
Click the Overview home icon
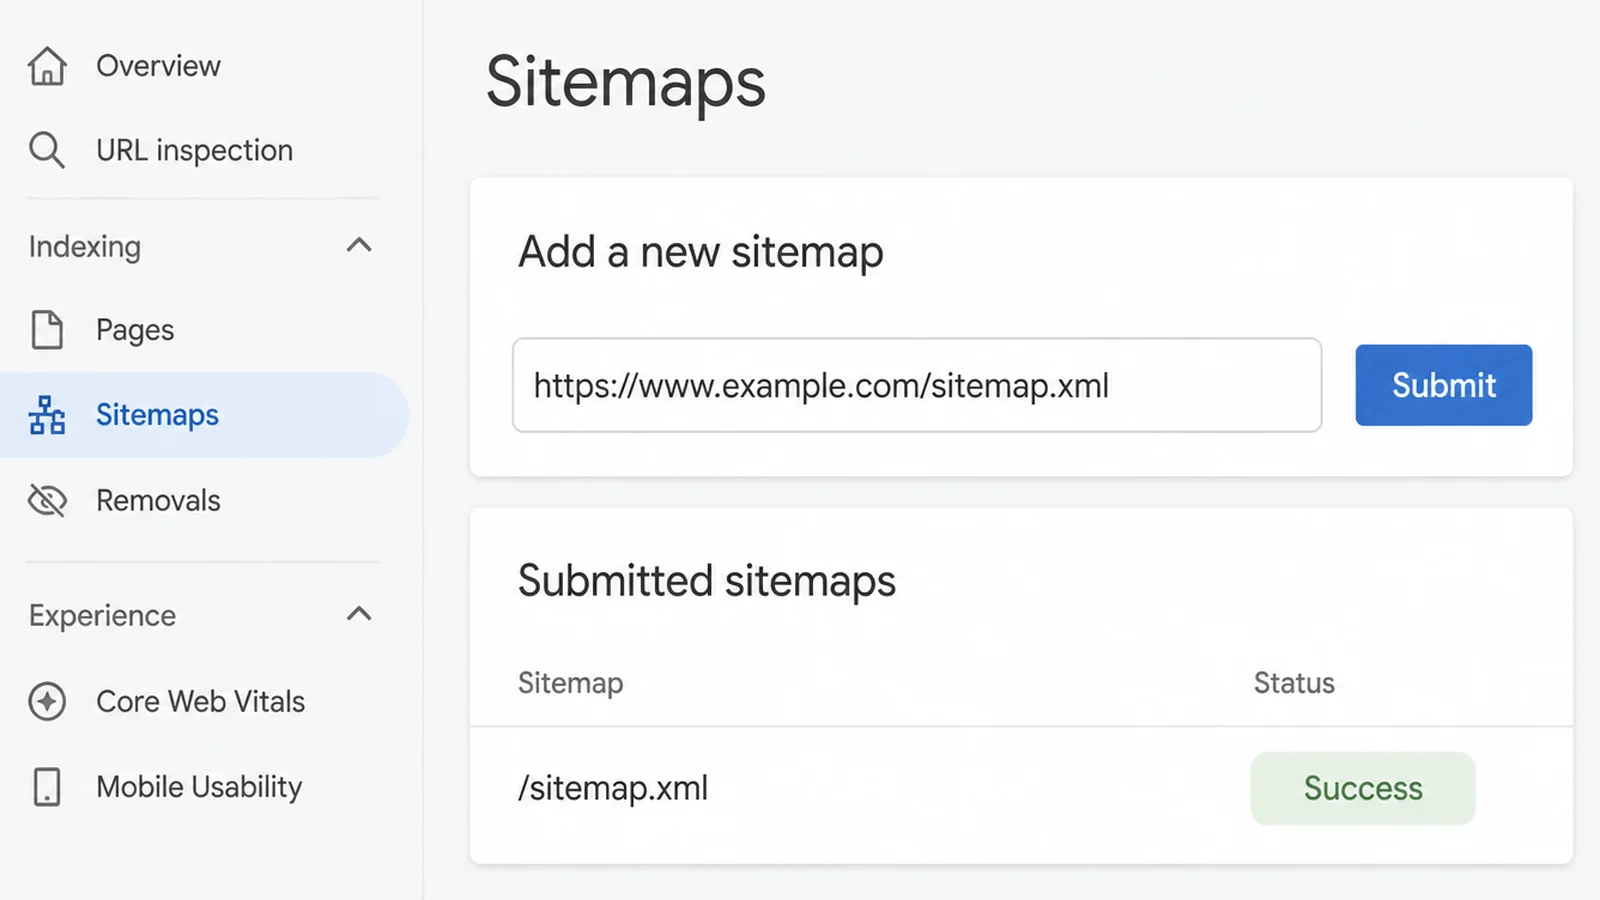(x=47, y=66)
